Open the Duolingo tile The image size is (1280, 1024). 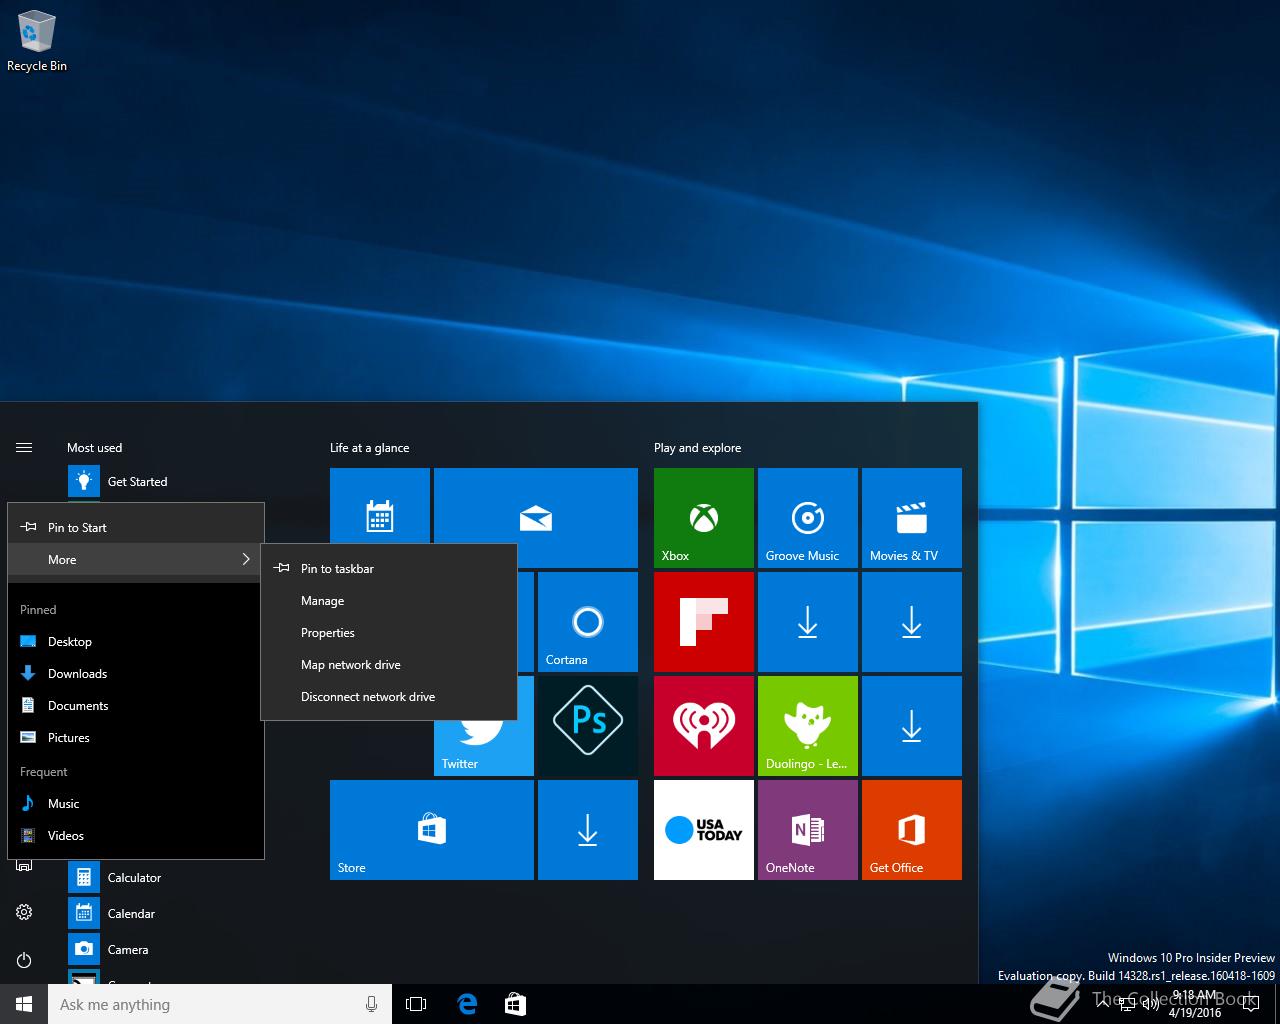click(x=808, y=726)
